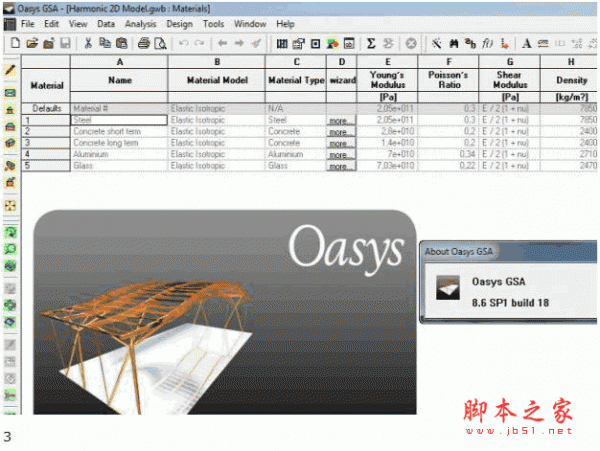Screen dimensions: 600x451
Task: Click the four-arrow fit icon in sidebar
Action: coord(10,205)
